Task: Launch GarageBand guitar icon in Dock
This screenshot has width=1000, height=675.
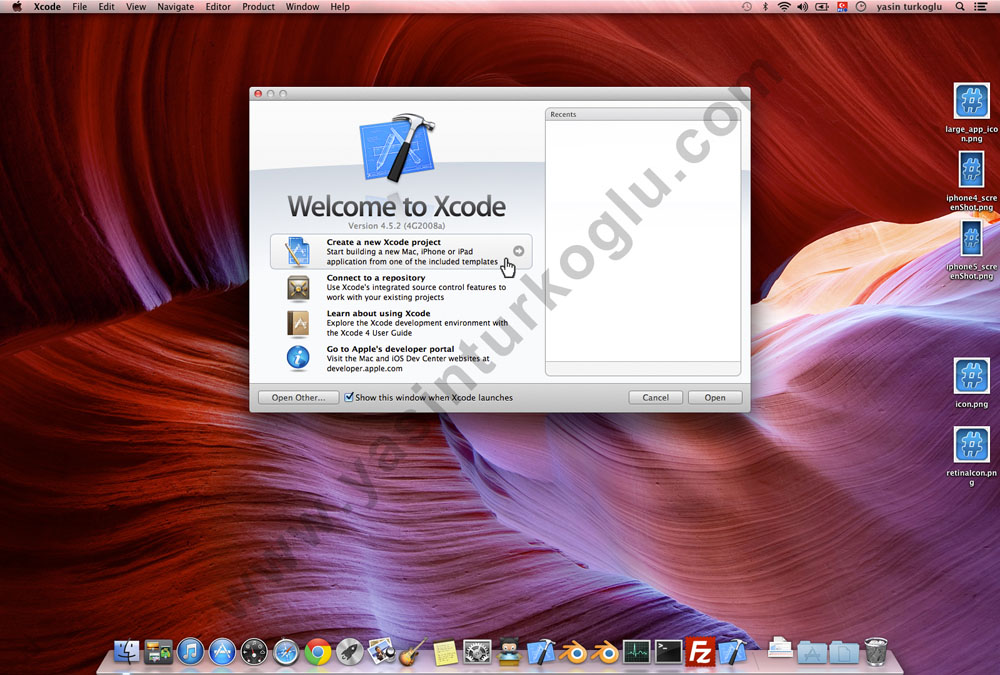Action: point(413,652)
